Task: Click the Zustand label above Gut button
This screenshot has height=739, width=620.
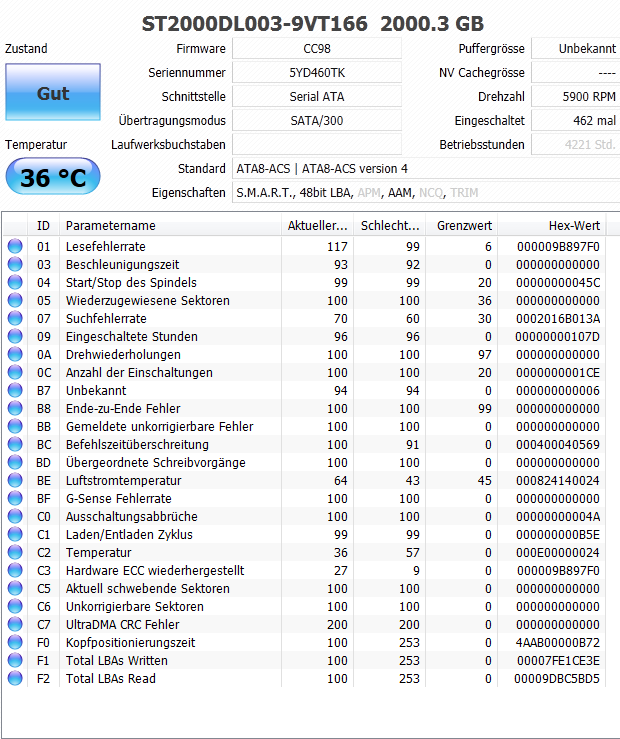Action: point(26,49)
